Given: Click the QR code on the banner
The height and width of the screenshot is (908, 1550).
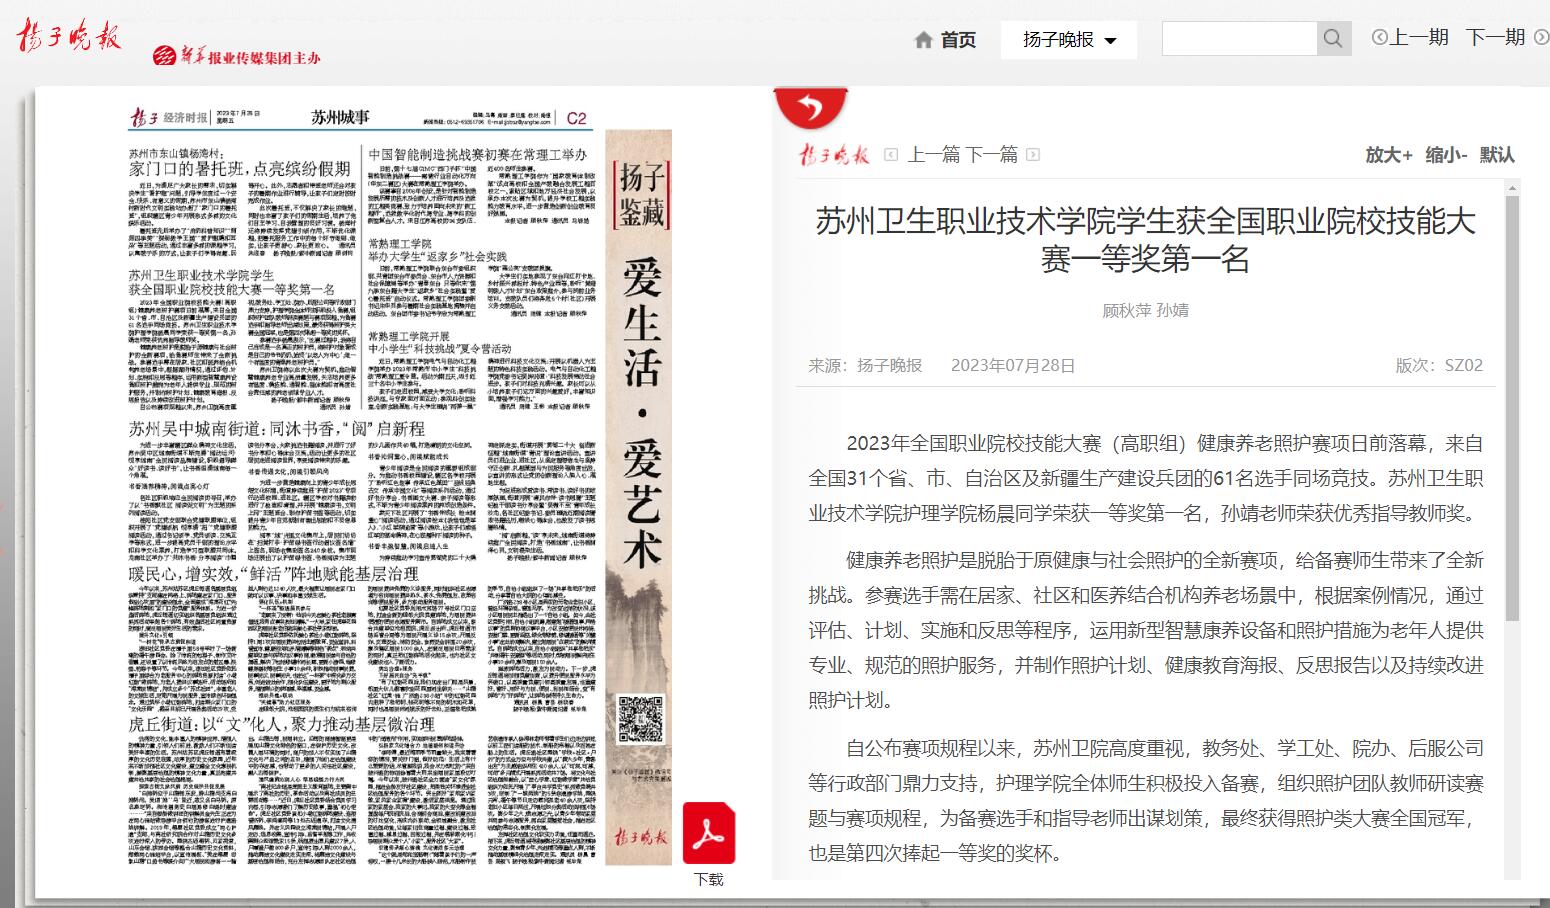Looking at the screenshot, I should click(640, 721).
